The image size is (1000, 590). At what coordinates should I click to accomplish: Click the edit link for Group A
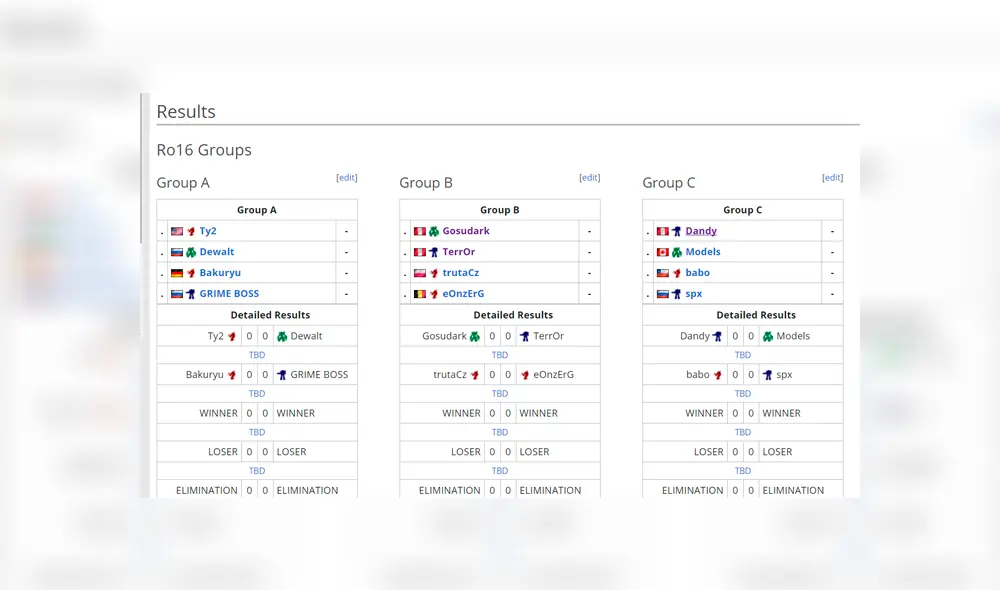pos(347,177)
